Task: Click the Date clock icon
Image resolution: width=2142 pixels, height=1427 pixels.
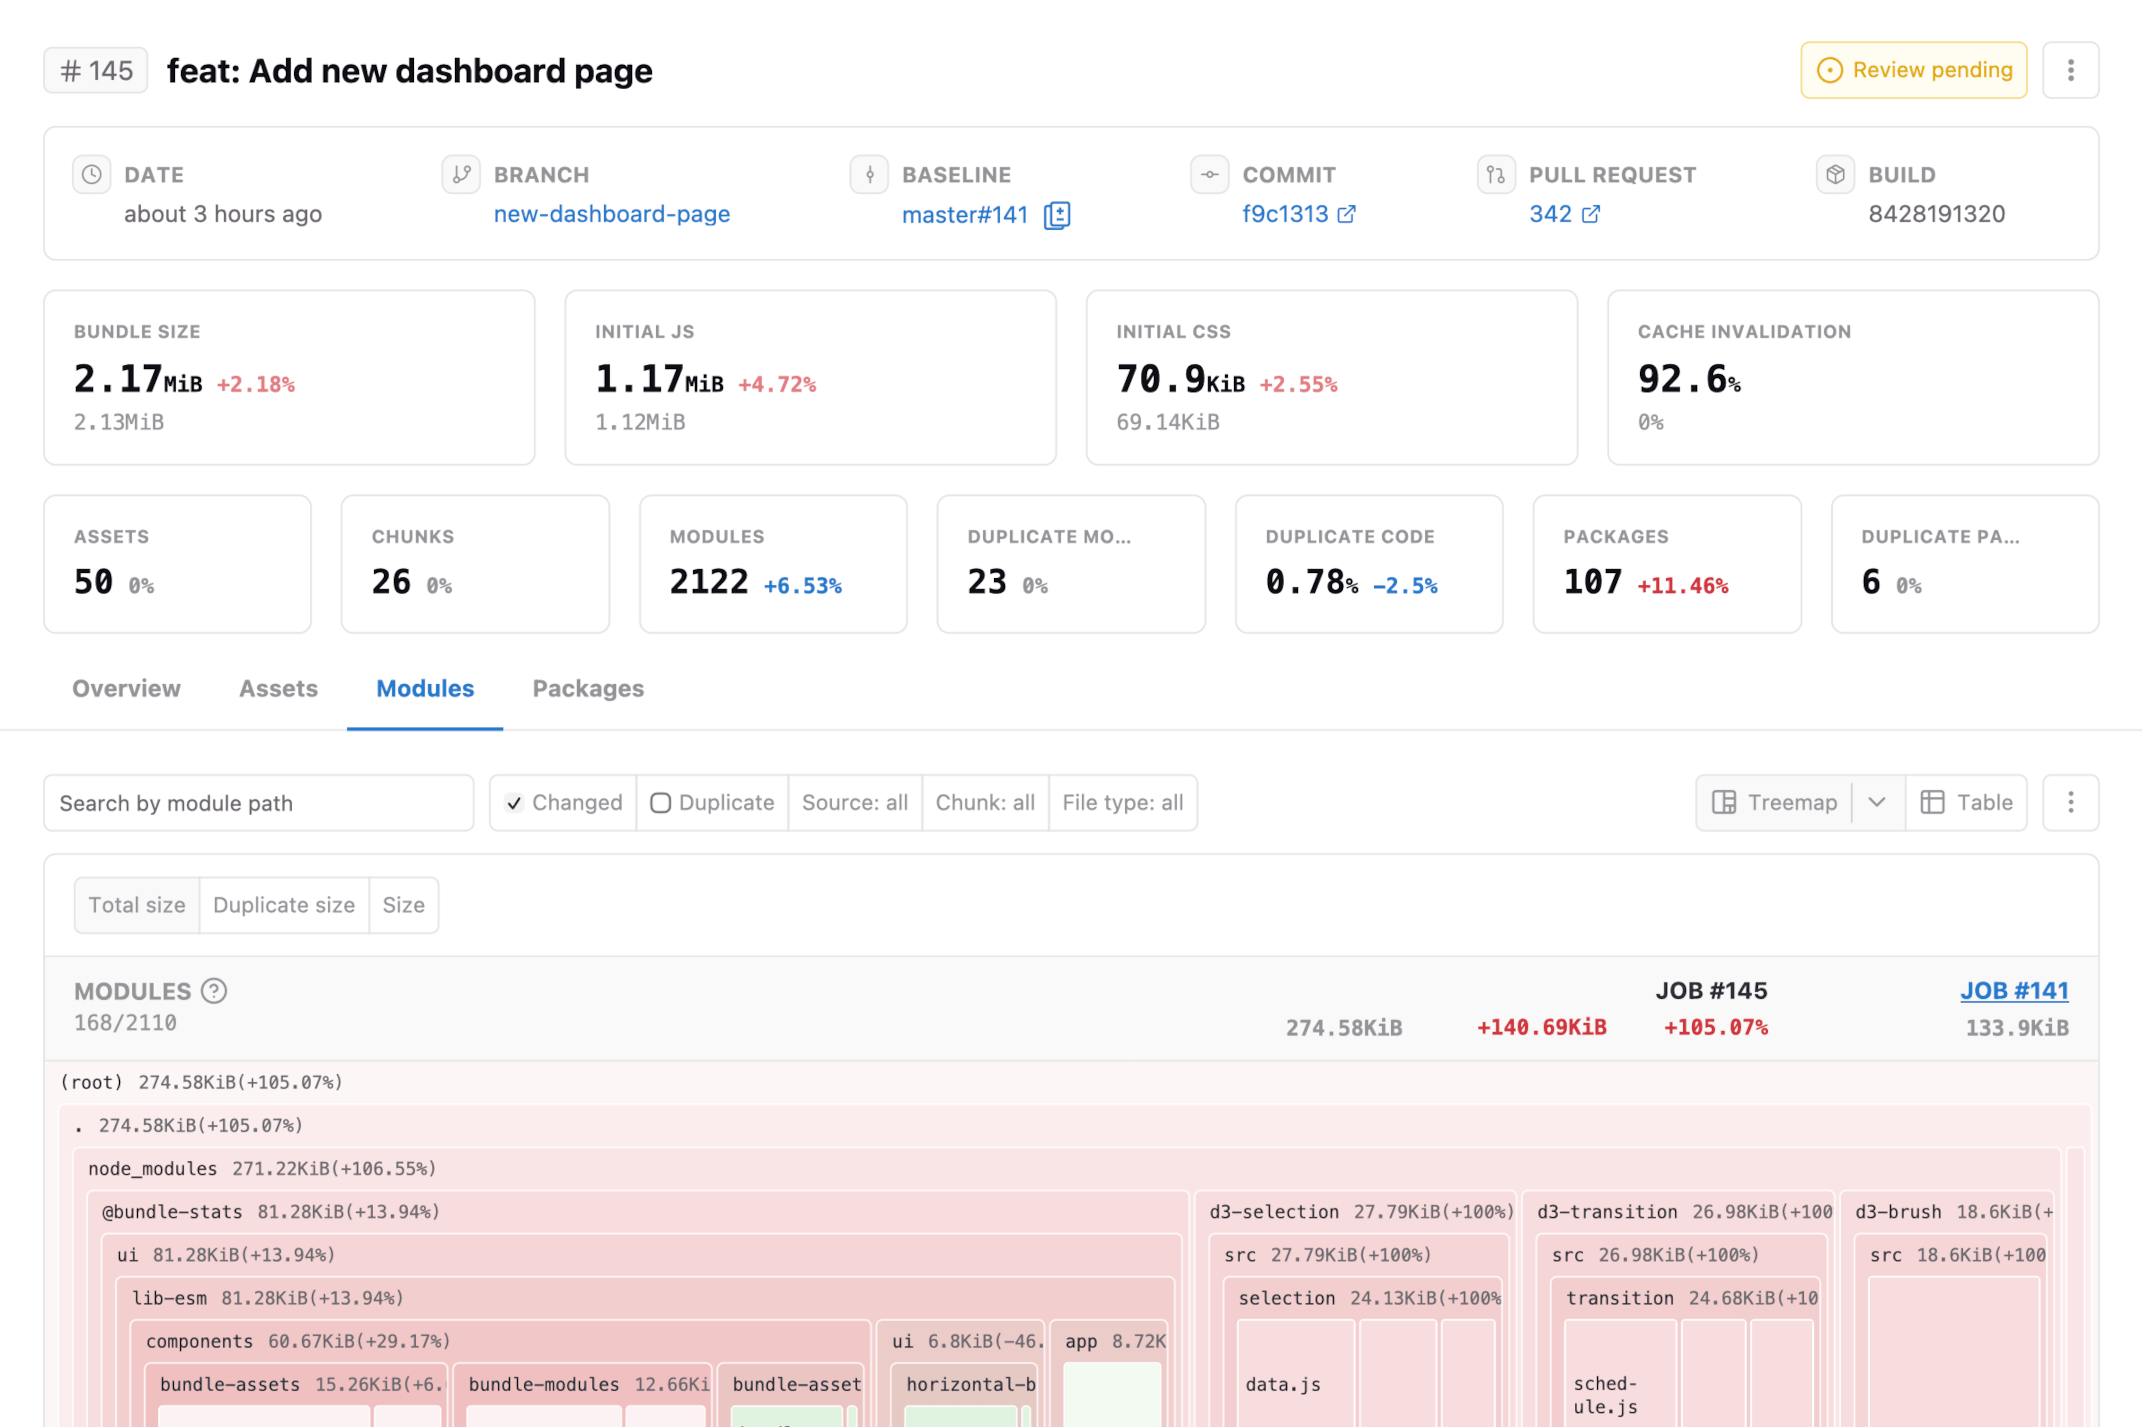Action: pyautogui.click(x=91, y=174)
